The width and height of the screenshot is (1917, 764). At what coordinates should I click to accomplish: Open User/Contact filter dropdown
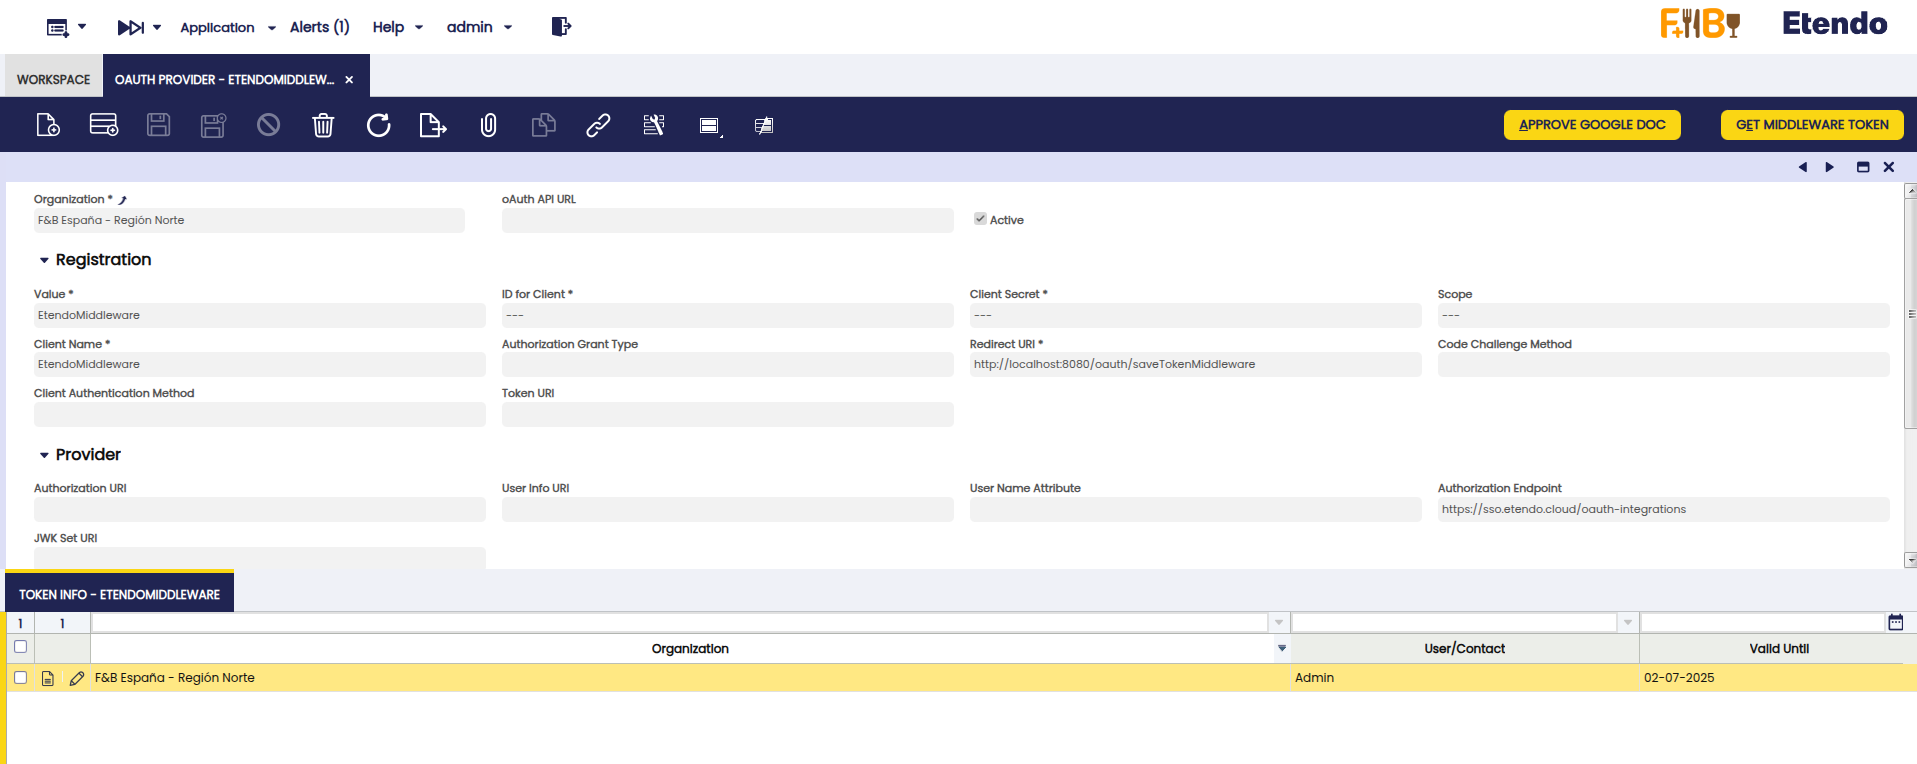[x=1628, y=623]
